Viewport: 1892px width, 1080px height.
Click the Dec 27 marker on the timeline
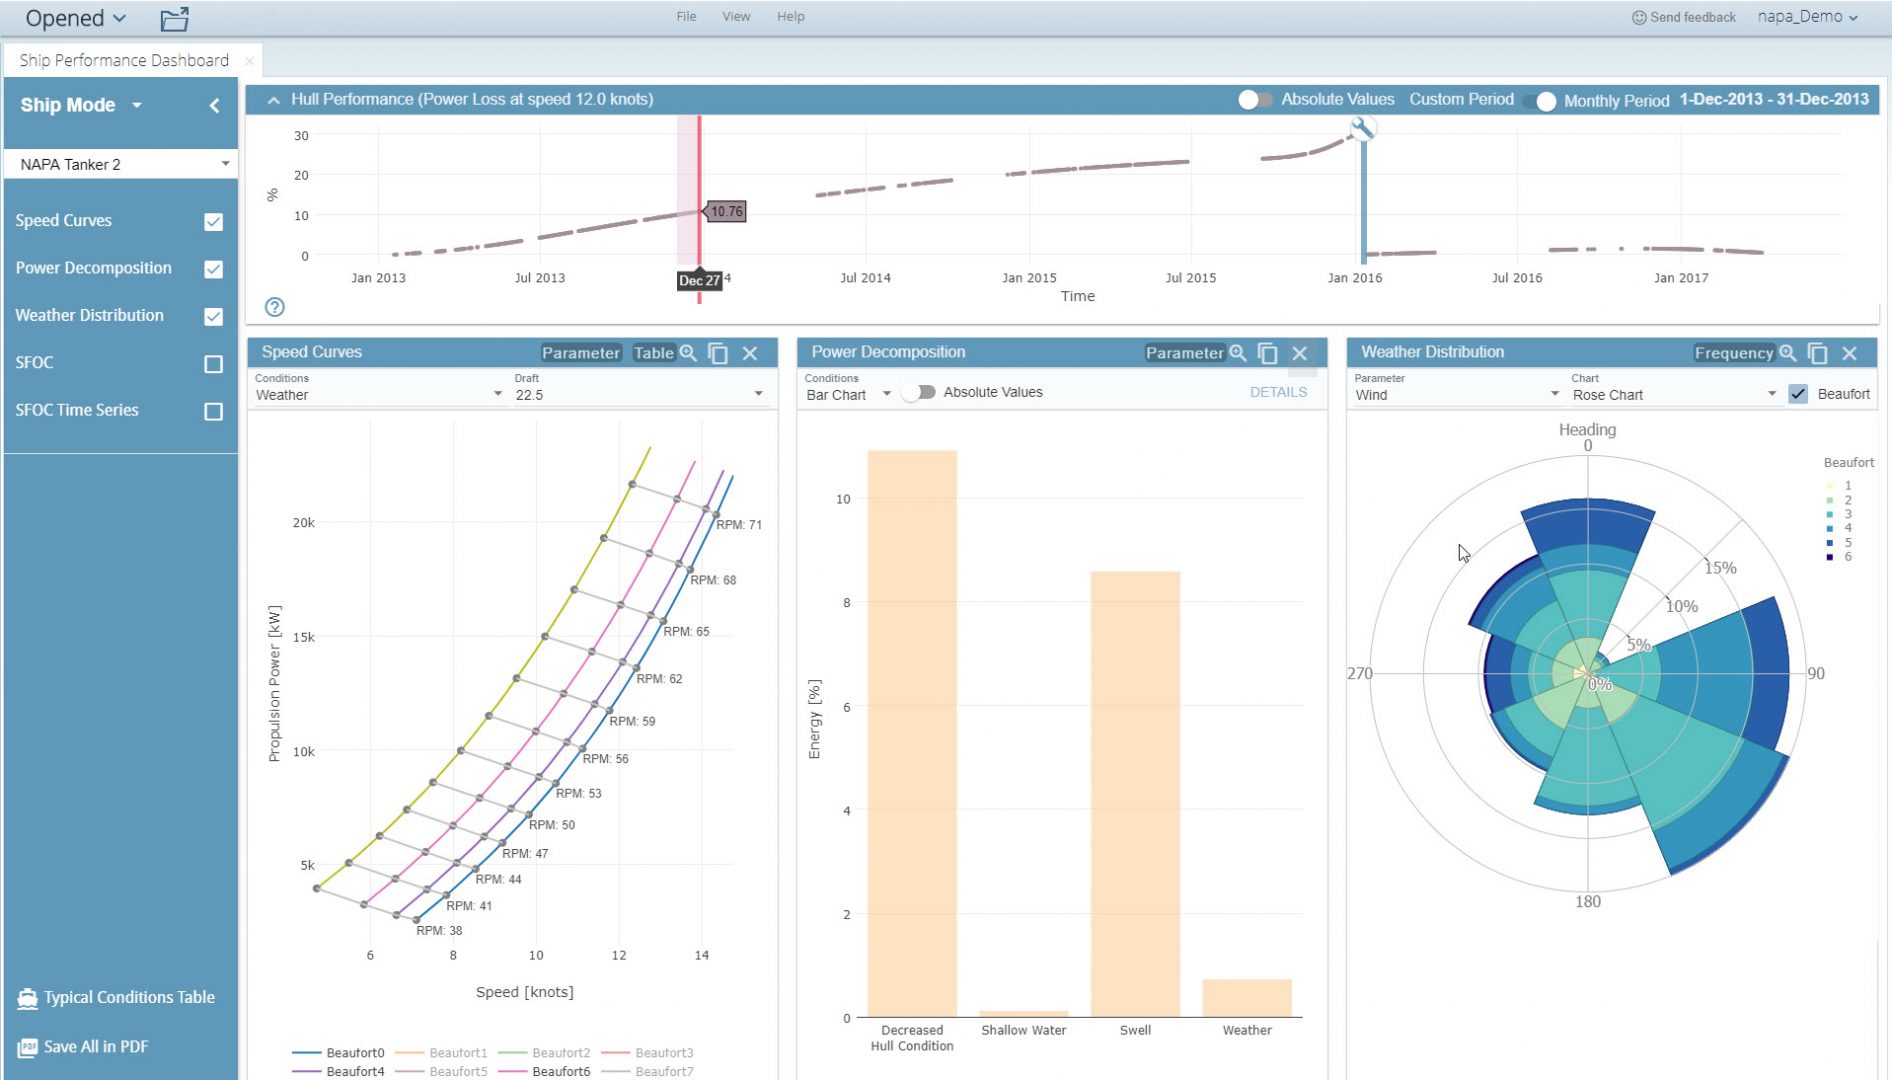pos(699,282)
